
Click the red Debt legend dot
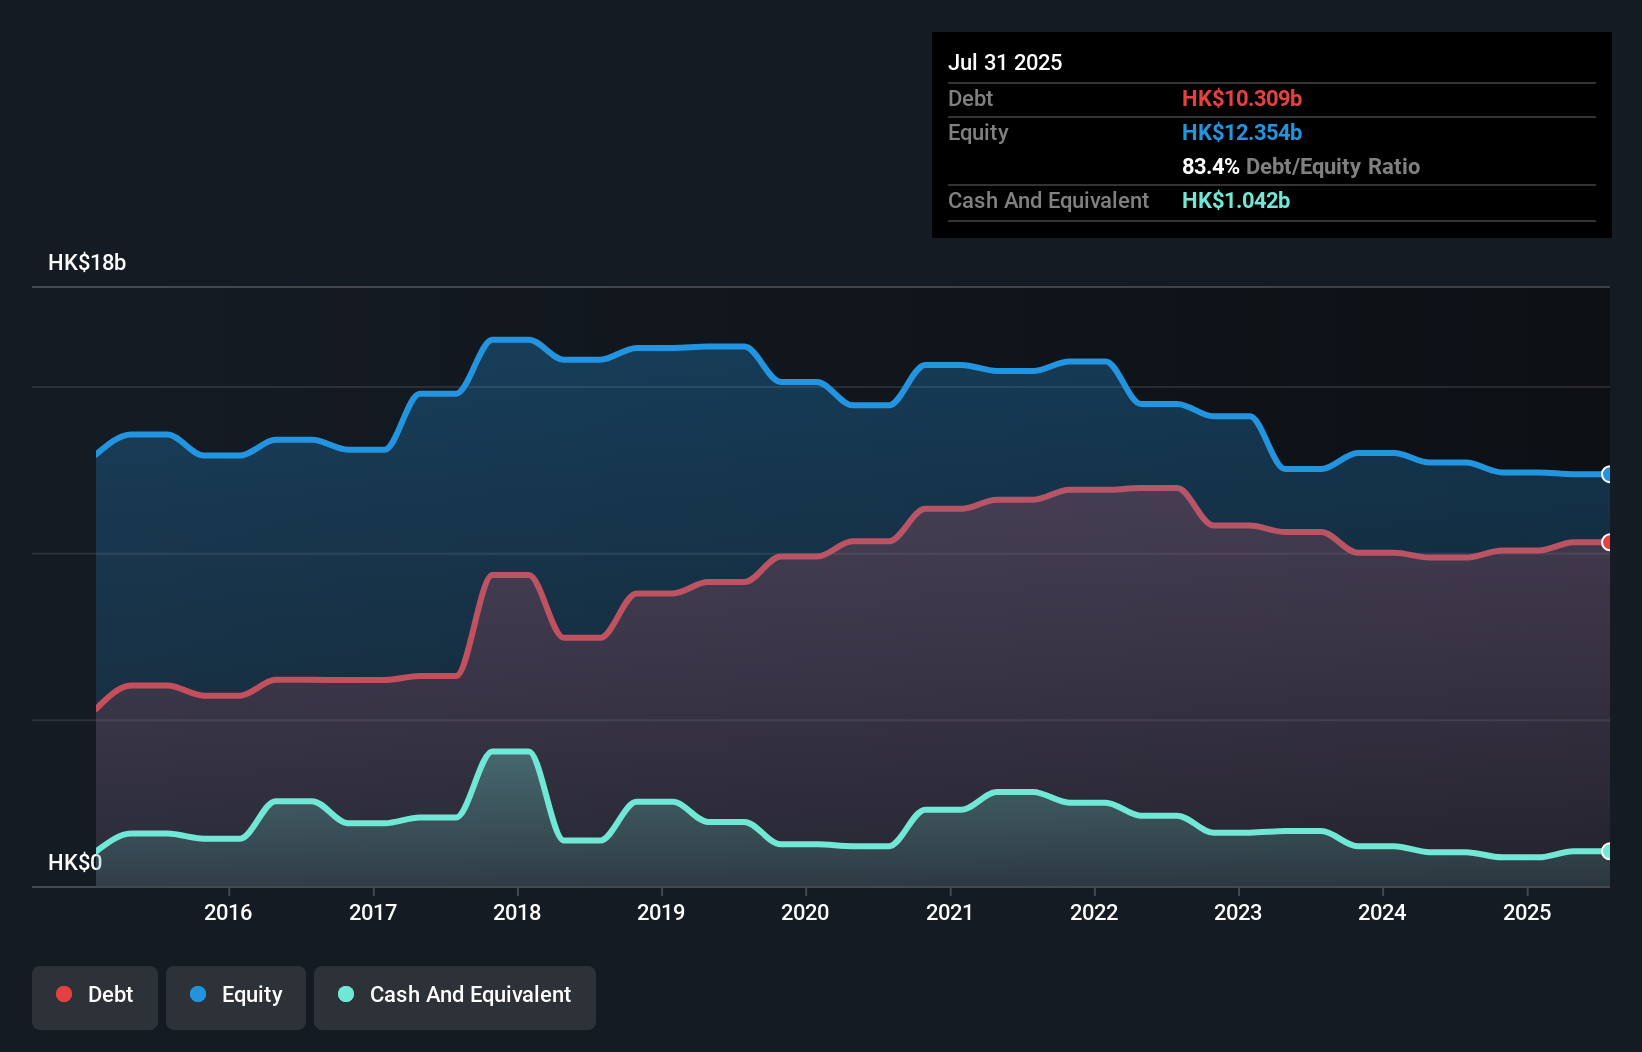pyautogui.click(x=63, y=994)
